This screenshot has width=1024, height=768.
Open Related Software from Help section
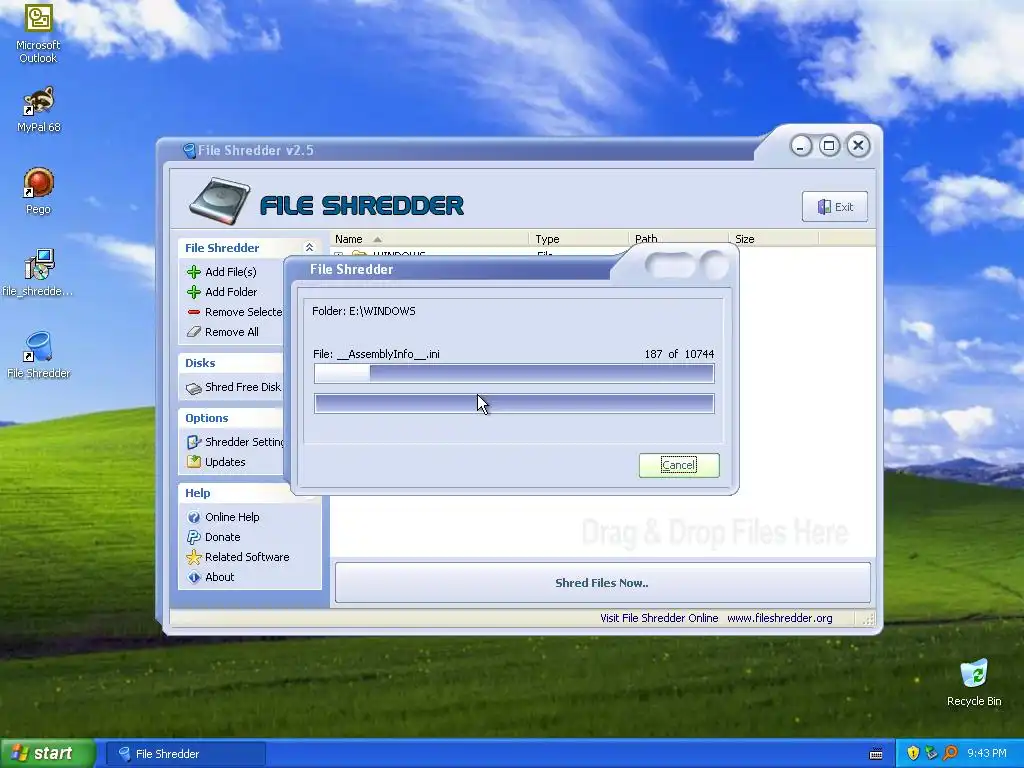pyautogui.click(x=247, y=557)
